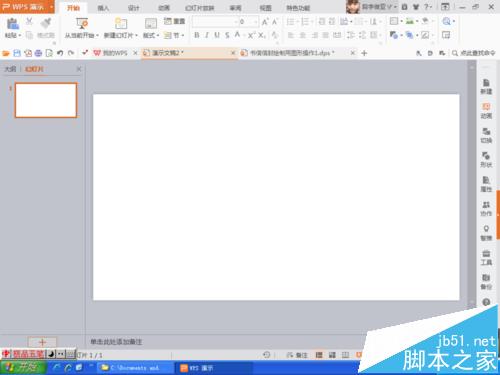Close the My WPS document tab
The image size is (500, 375).
[x=135, y=53]
